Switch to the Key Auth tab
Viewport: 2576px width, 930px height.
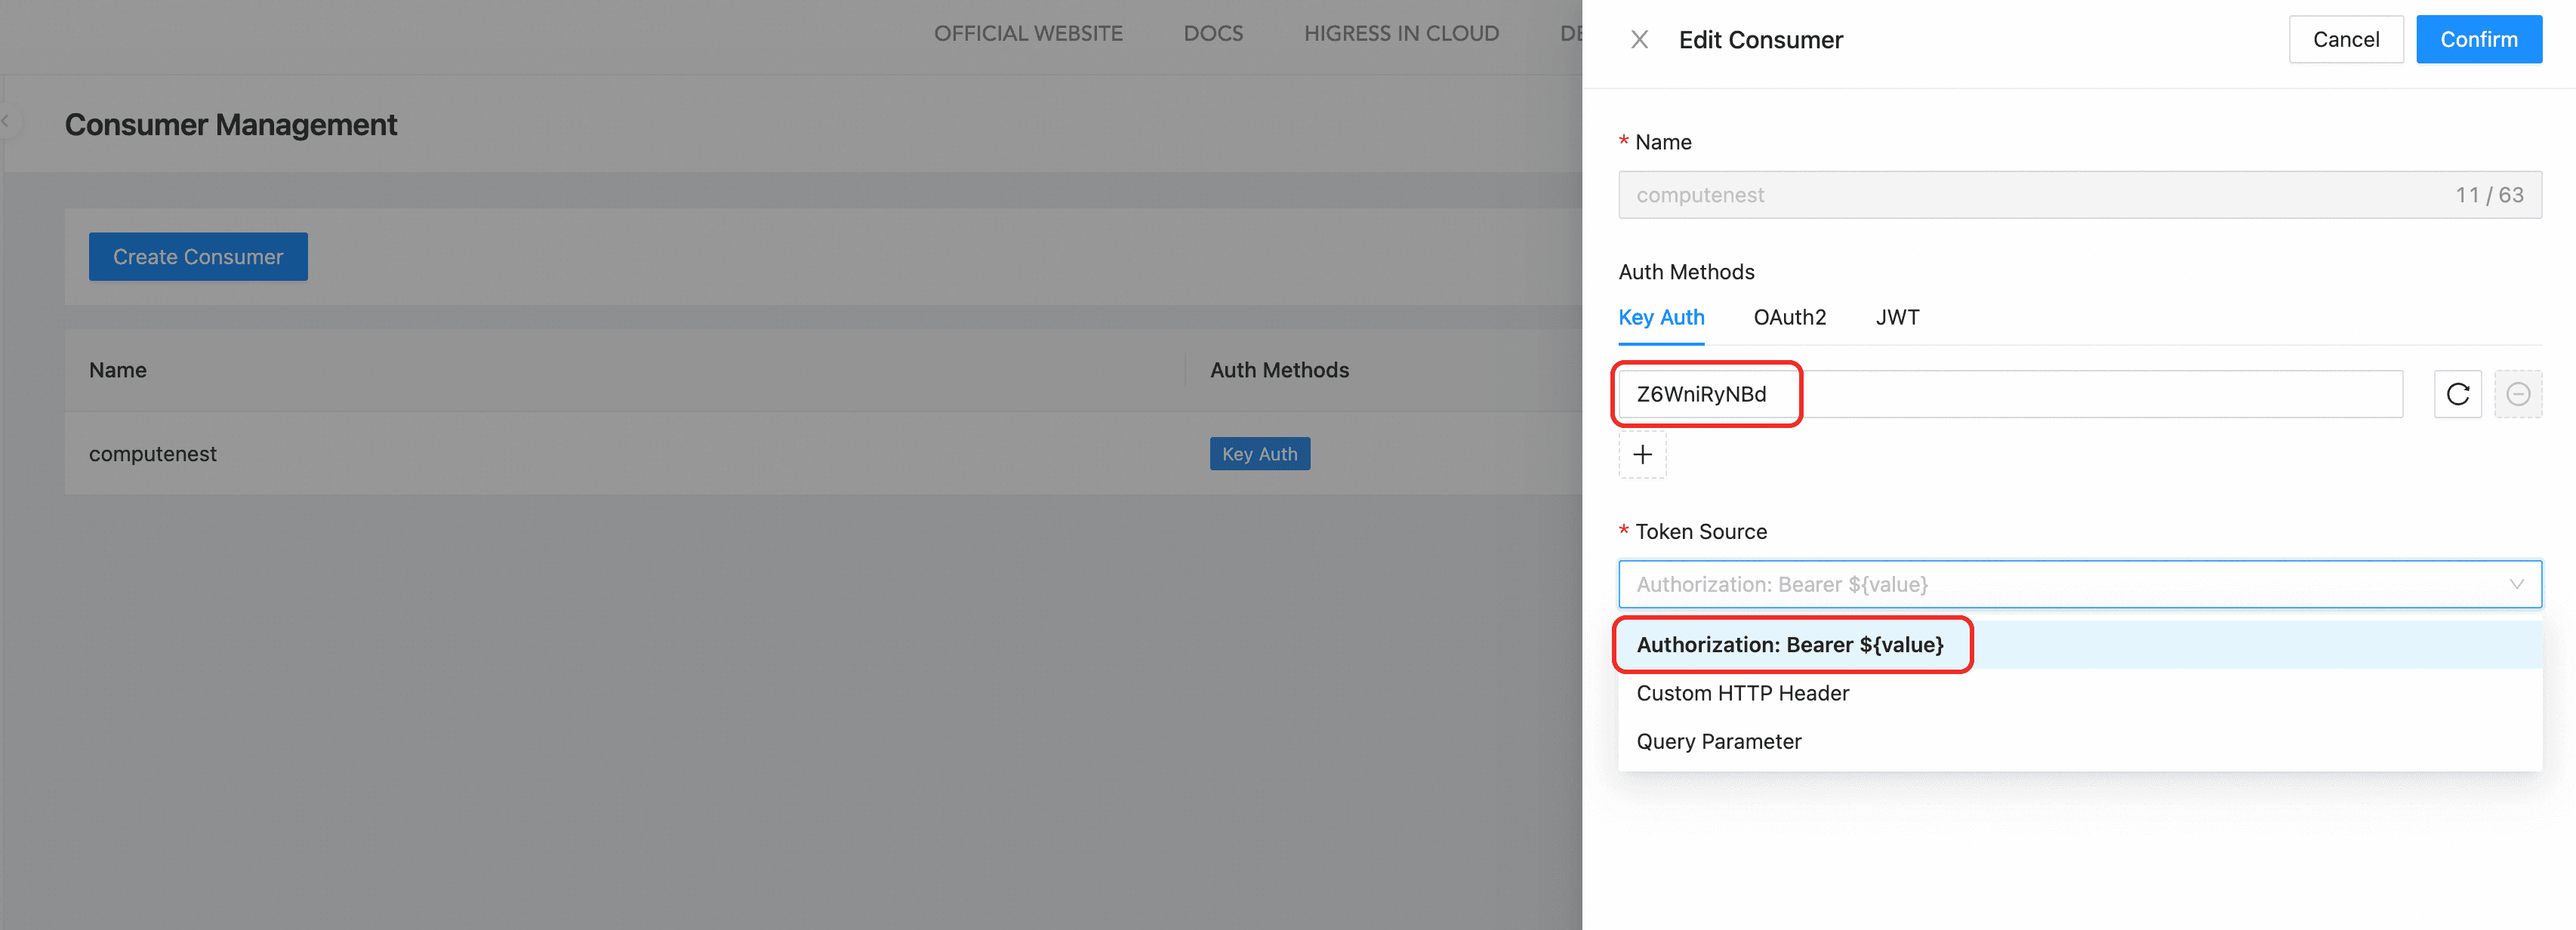(x=1661, y=317)
